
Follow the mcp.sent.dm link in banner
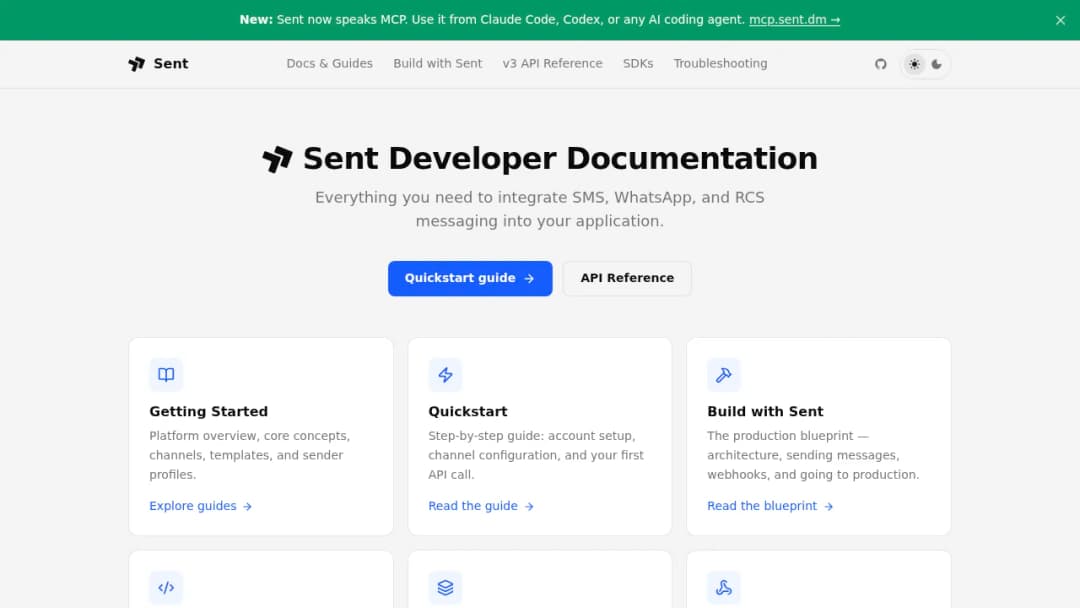[x=794, y=20]
